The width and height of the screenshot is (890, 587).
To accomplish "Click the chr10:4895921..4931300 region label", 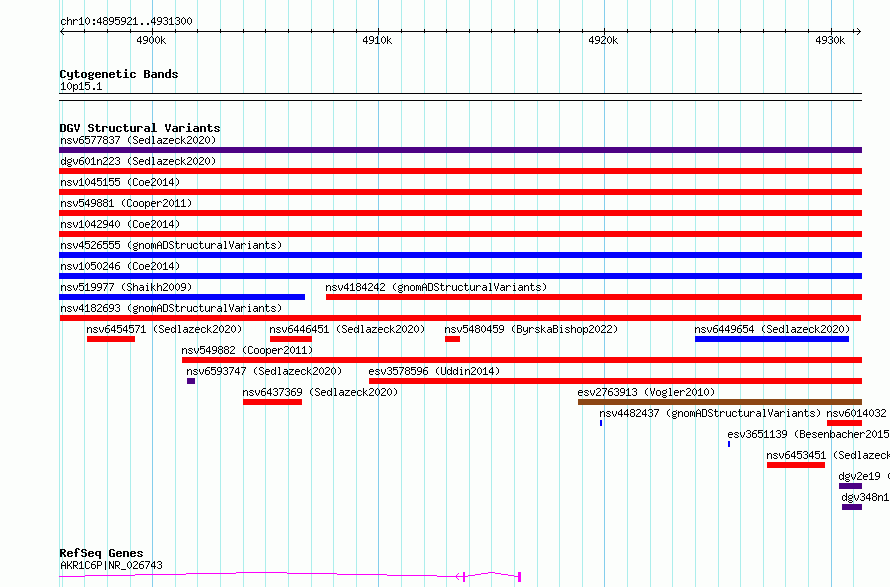I will pos(126,21).
